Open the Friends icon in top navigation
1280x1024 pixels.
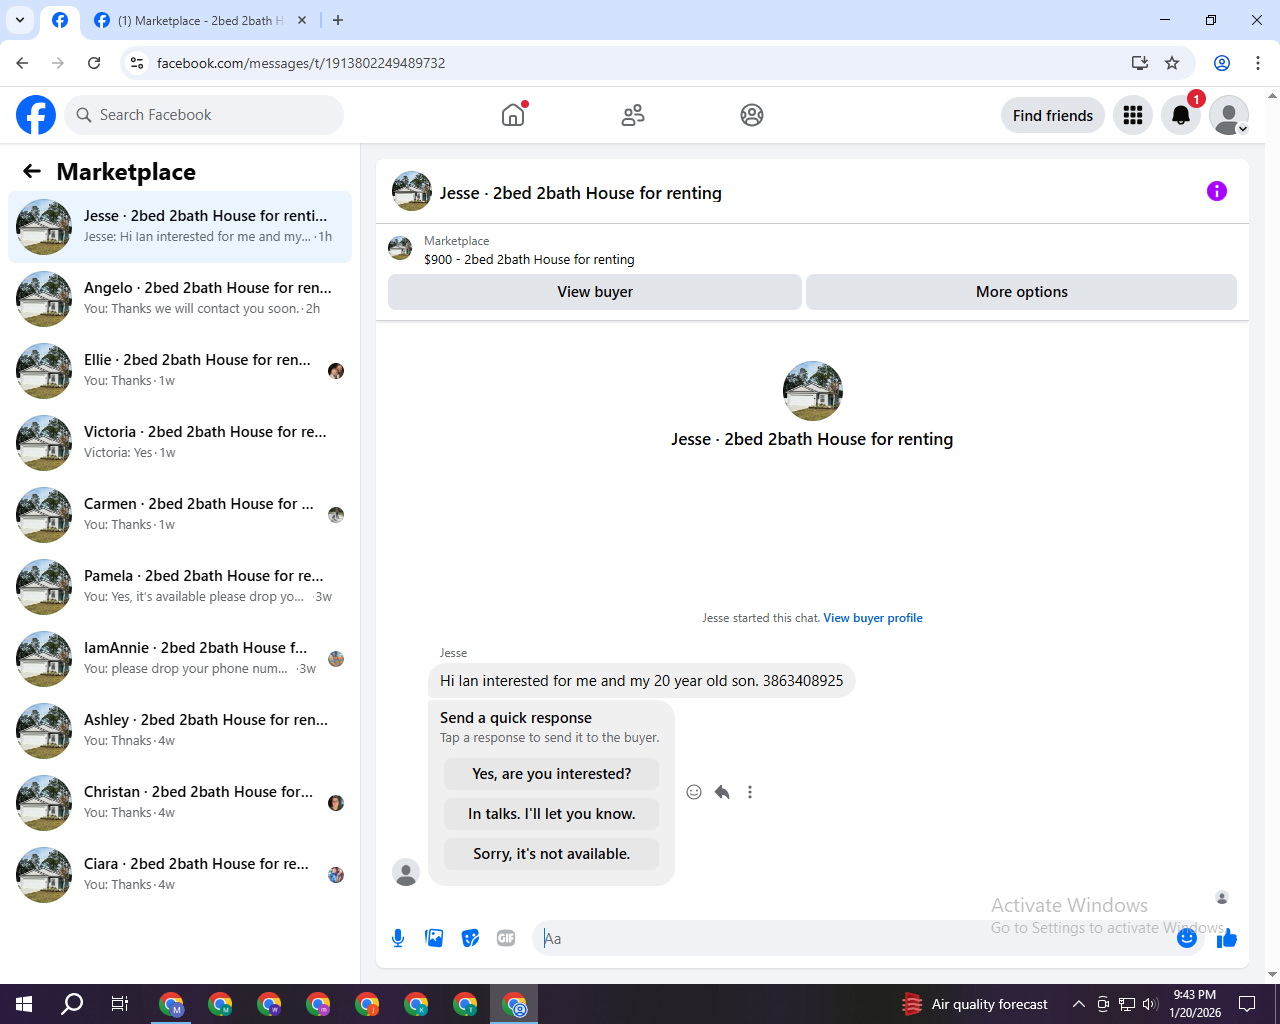click(x=633, y=115)
